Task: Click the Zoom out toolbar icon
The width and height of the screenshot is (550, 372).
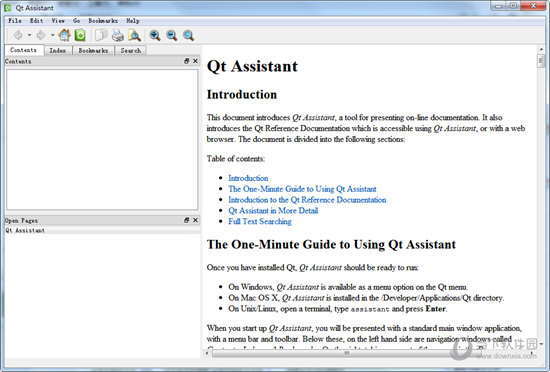Action: (x=172, y=35)
